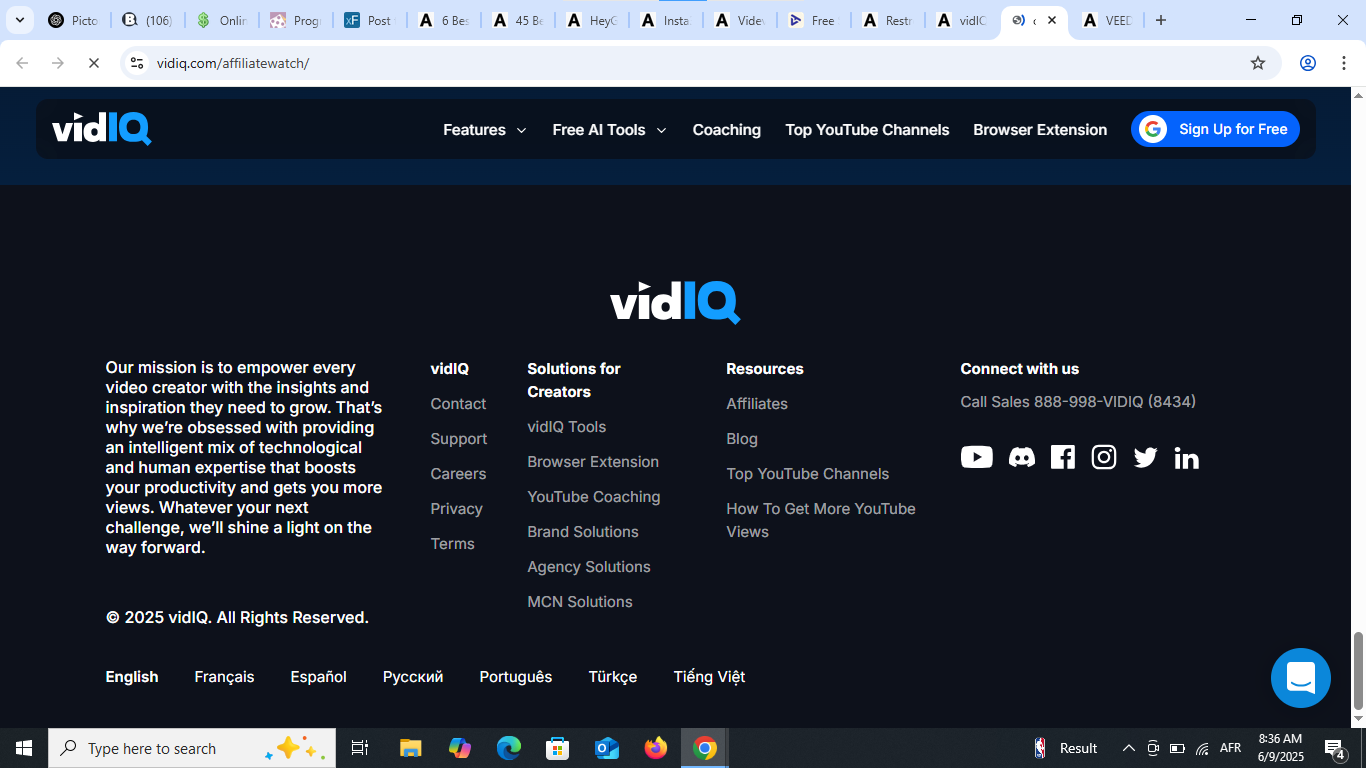
Task: Switch to the Pictory tab
Action: pos(73,20)
